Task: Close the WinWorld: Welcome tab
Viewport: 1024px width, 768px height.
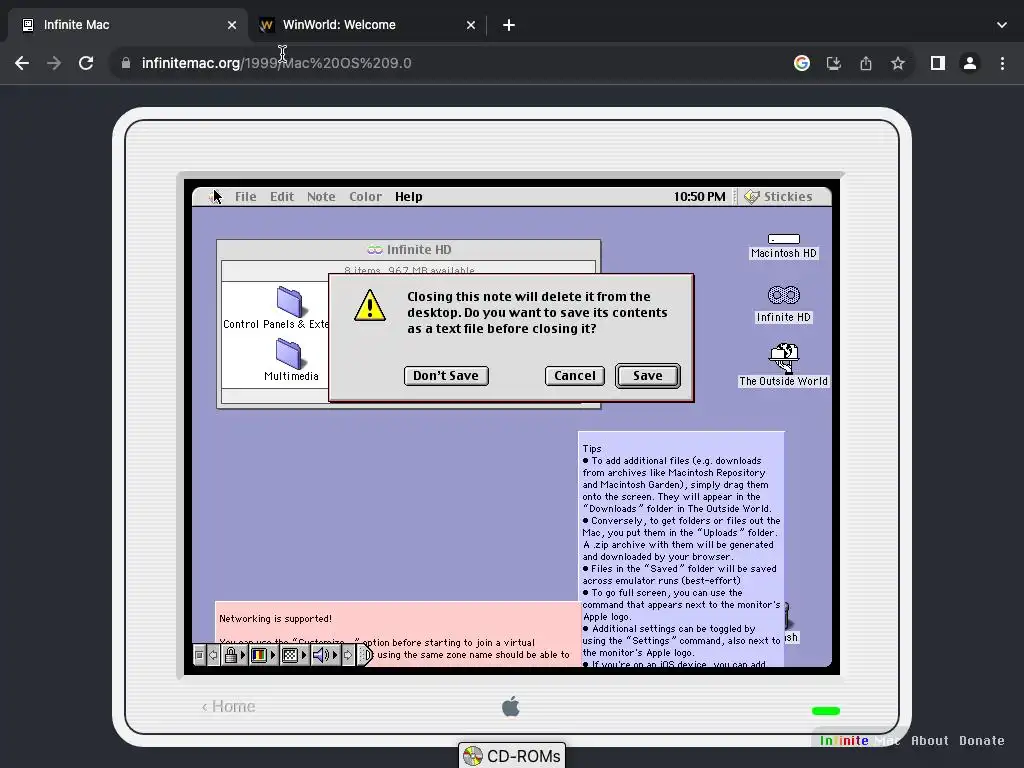Action: (x=471, y=25)
